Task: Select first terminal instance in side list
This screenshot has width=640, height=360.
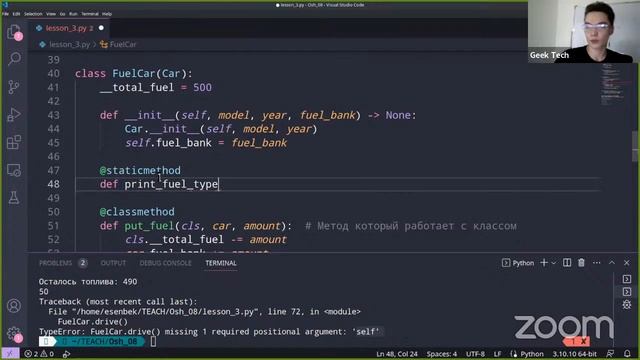Action: [627, 279]
